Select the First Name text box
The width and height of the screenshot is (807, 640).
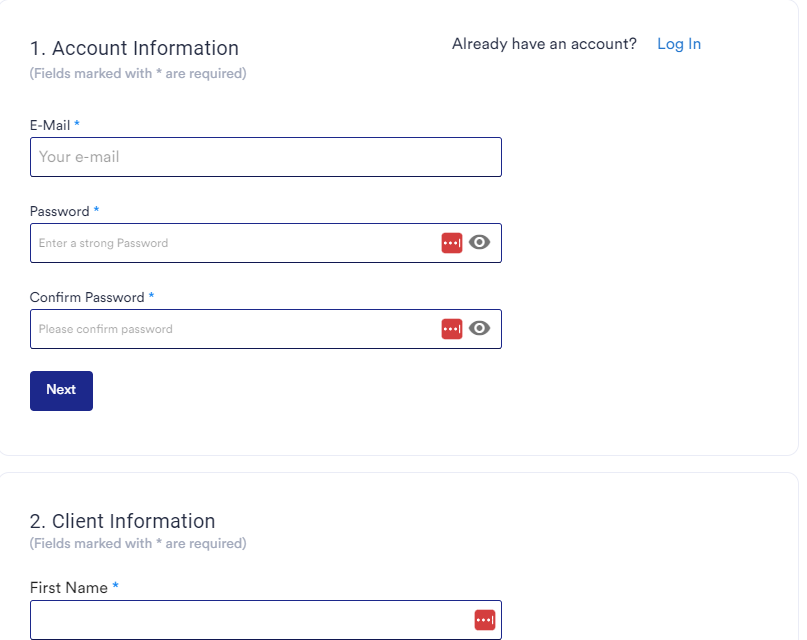[266, 620]
